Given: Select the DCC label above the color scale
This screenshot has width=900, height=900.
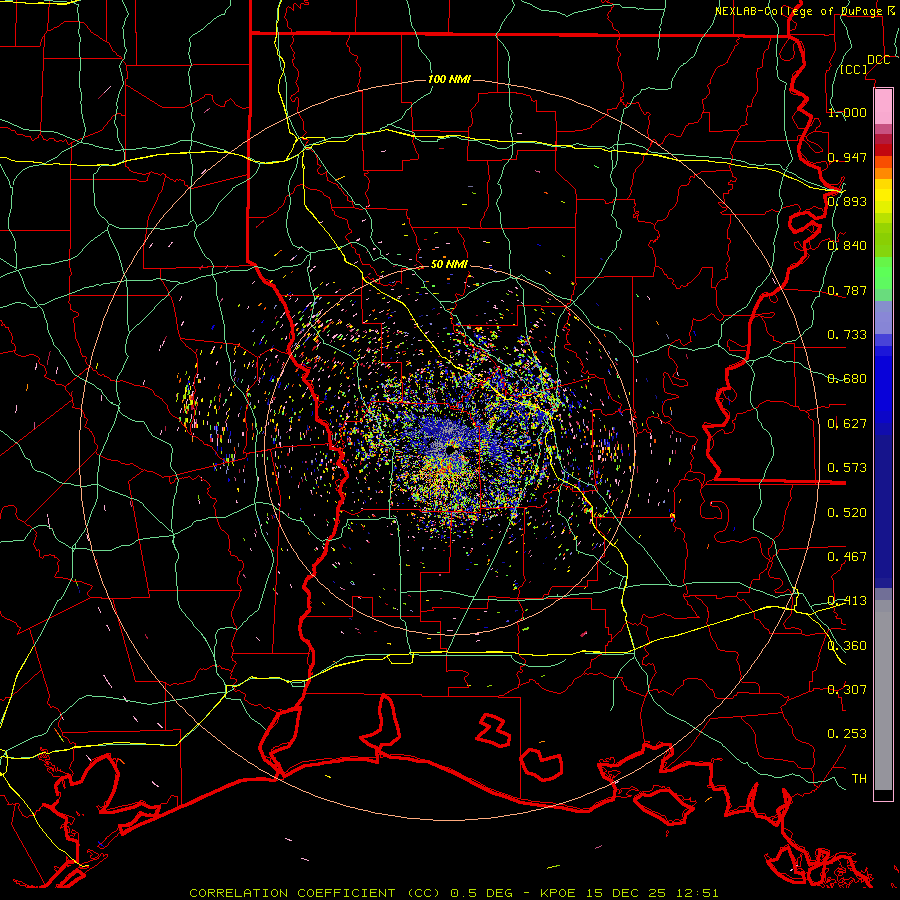Looking at the screenshot, I should point(878,60).
